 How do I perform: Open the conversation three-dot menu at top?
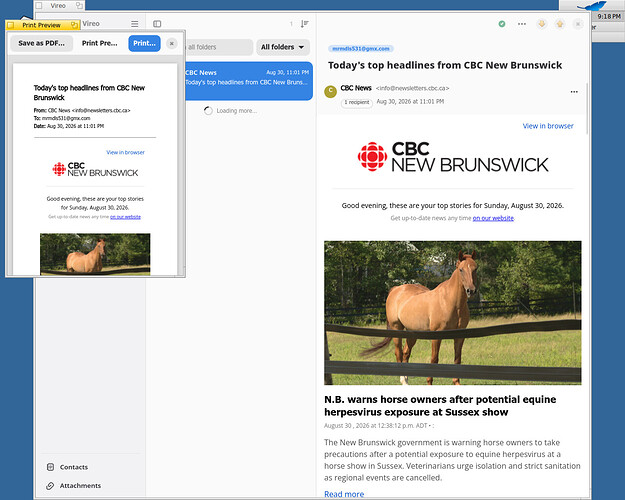[522, 24]
